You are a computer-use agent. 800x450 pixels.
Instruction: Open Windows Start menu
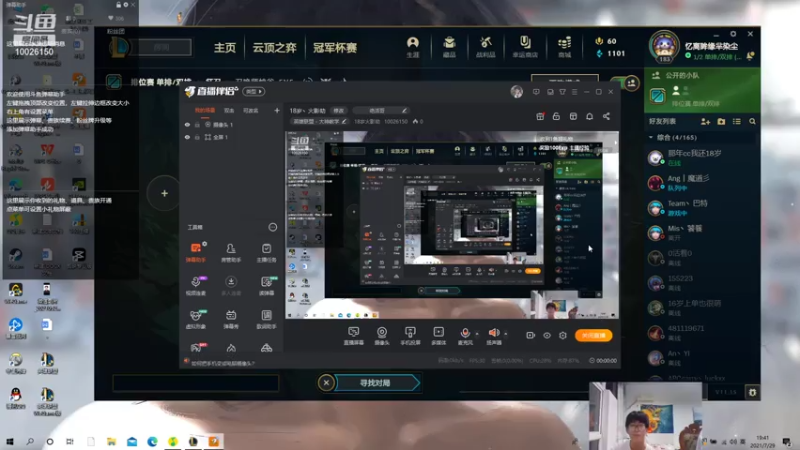(9, 441)
